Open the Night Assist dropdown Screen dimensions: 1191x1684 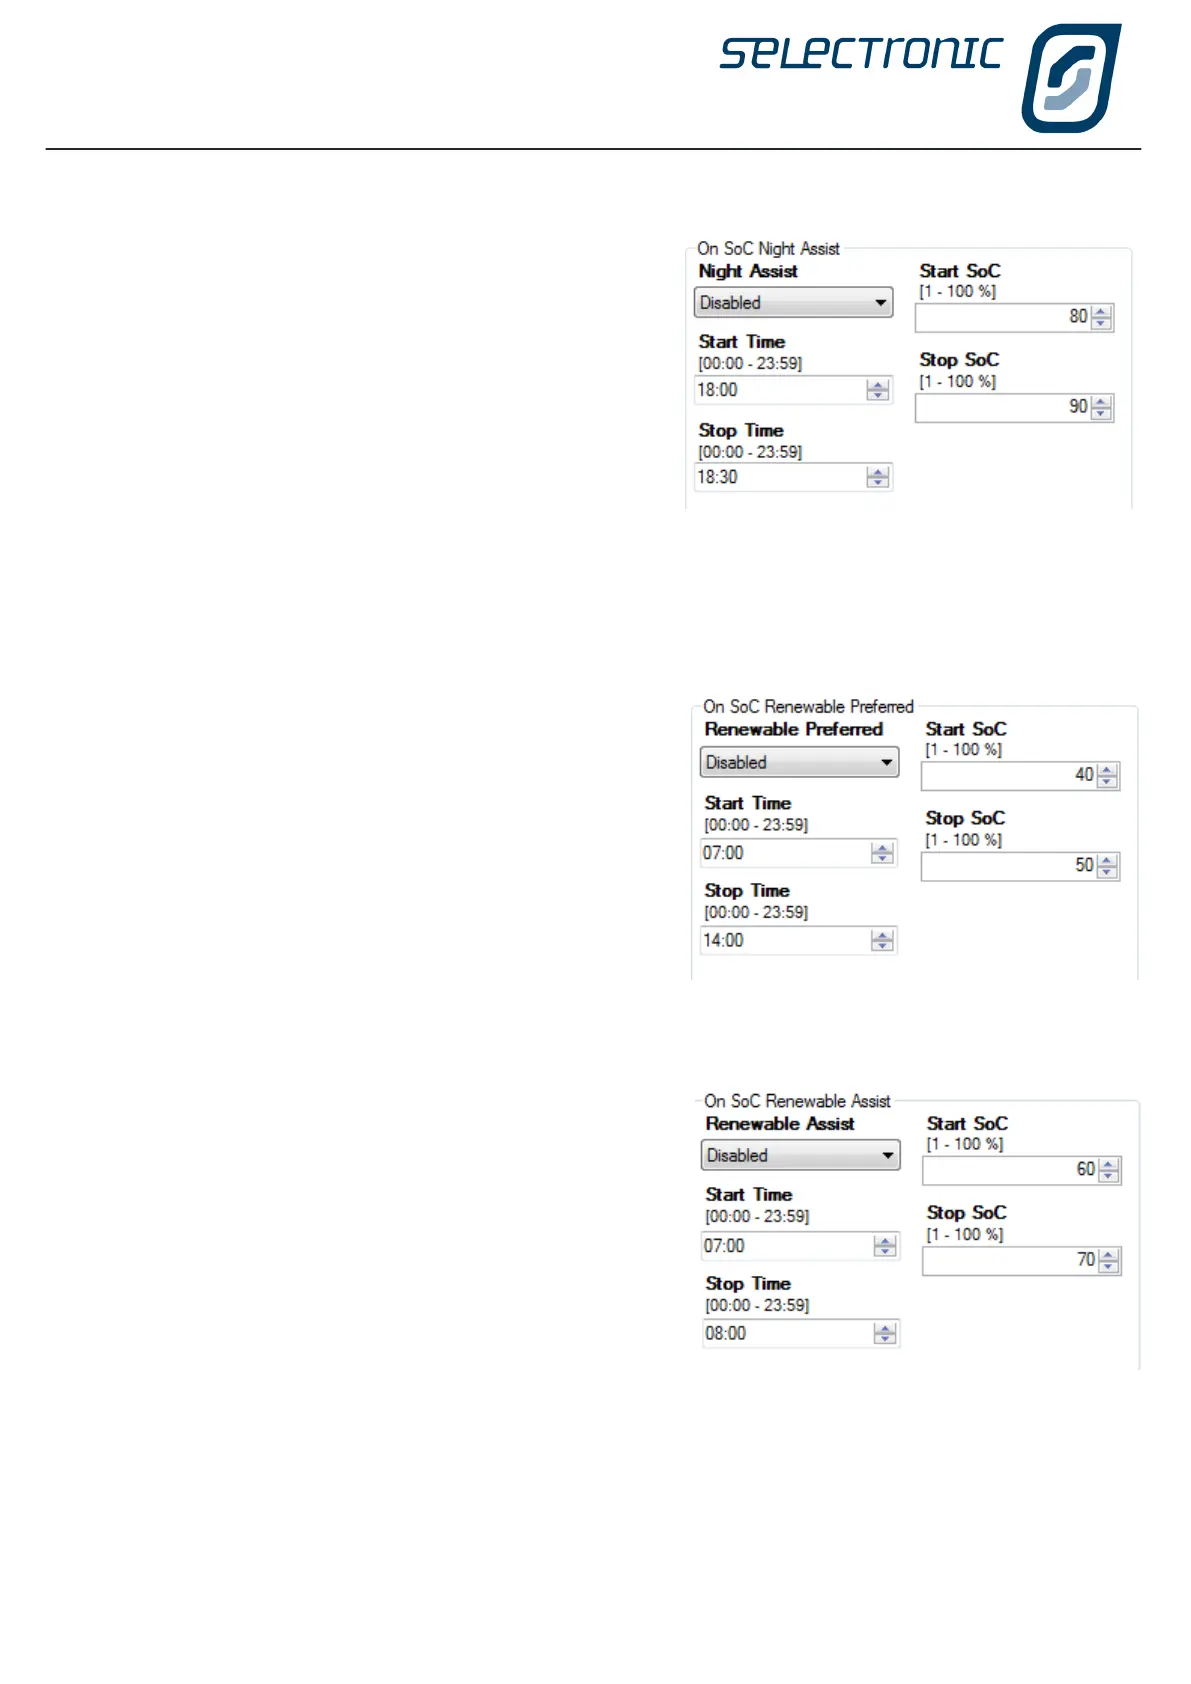coord(793,302)
